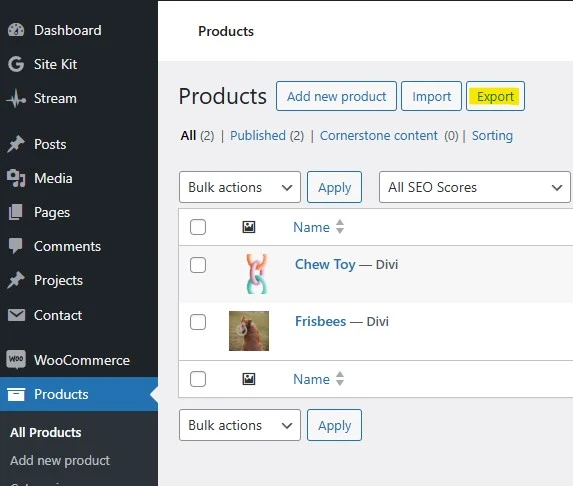Click the Add new product button

pos(336,96)
